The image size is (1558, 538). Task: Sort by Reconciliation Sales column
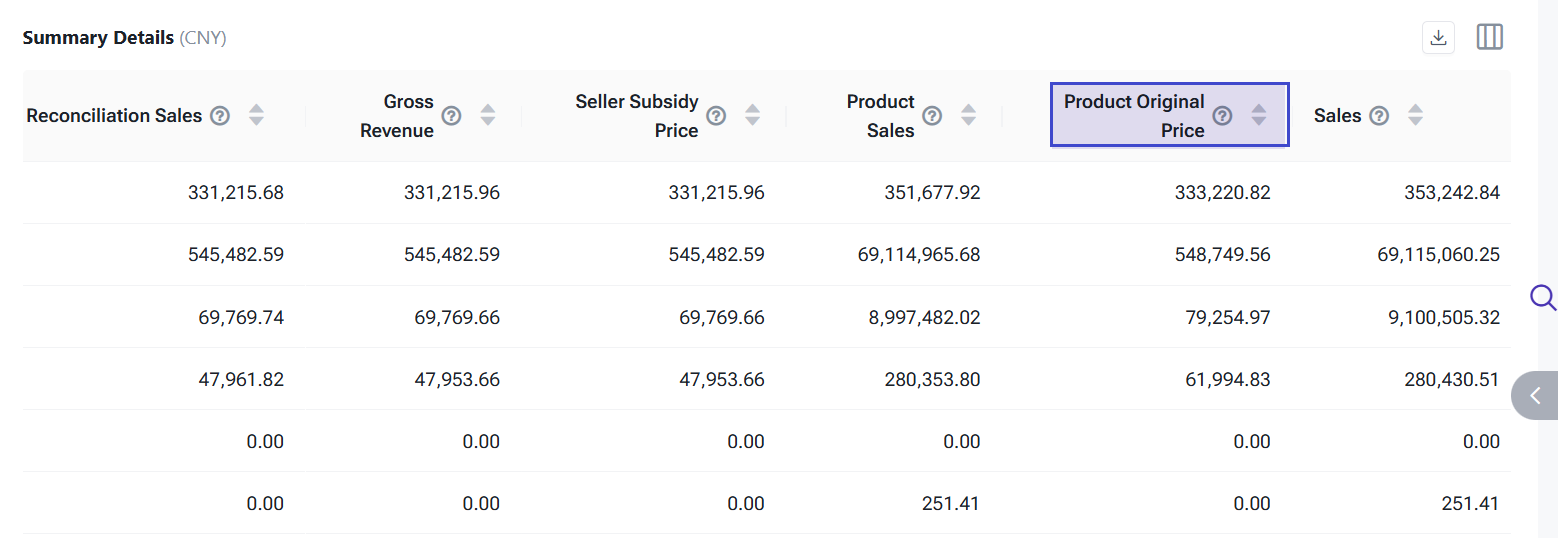257,115
